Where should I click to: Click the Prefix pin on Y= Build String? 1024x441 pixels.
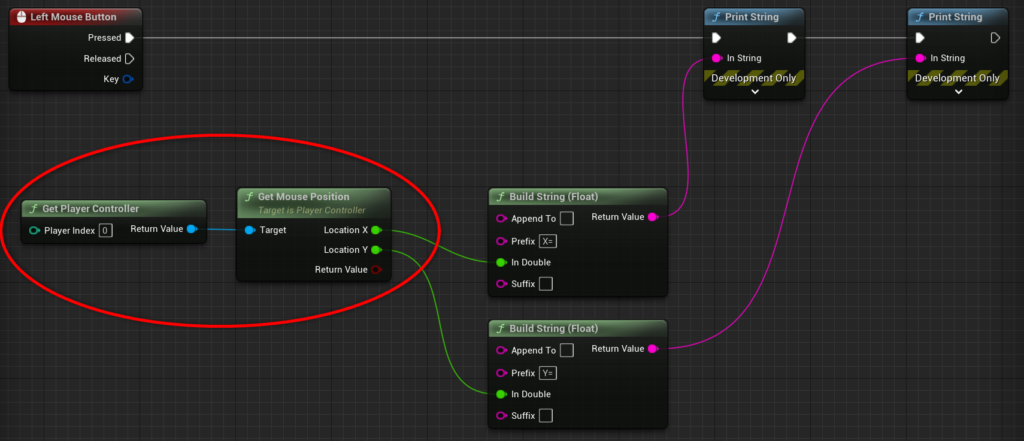click(502, 373)
